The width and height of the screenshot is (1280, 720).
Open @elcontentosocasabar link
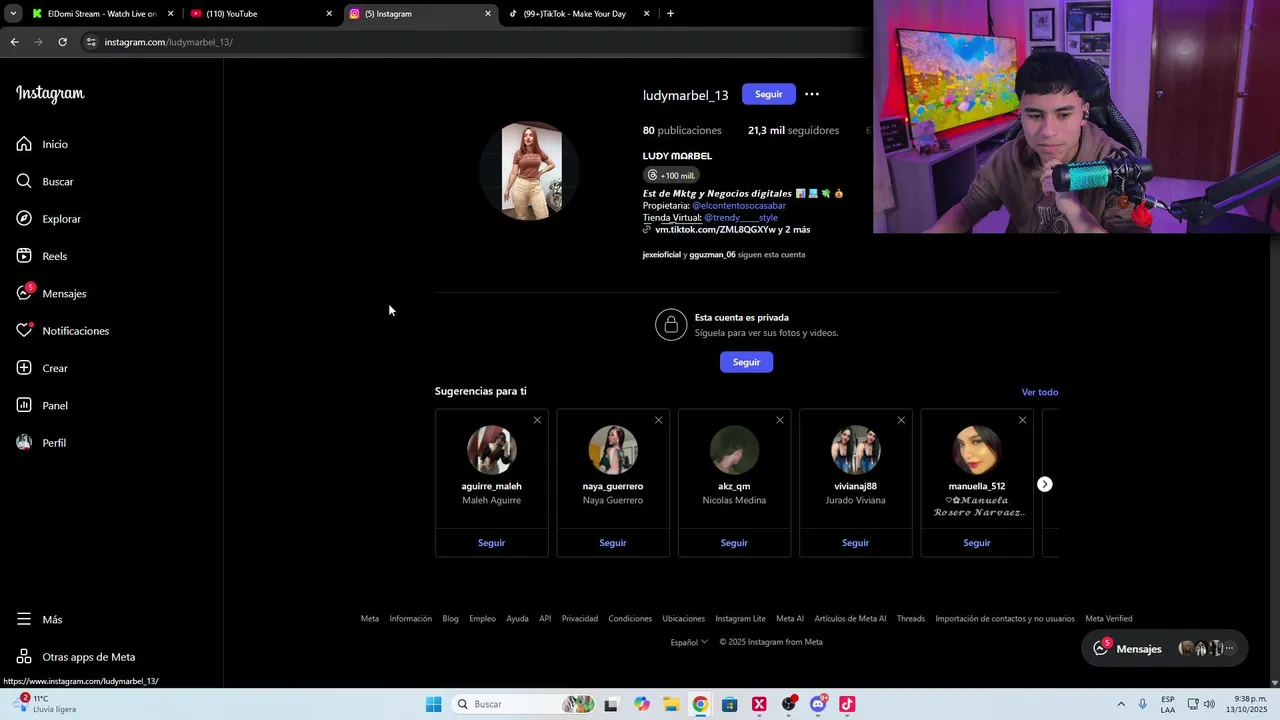(739, 206)
